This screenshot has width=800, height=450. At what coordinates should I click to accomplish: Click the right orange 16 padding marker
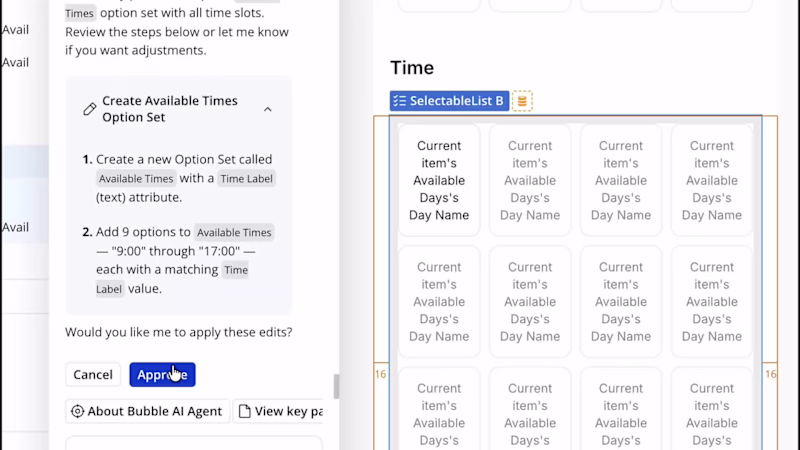coord(770,374)
